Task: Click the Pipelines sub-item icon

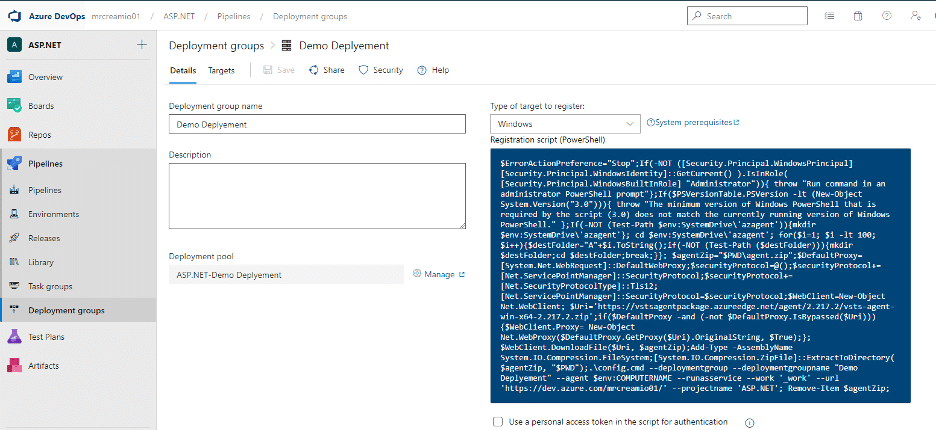Action: (x=16, y=191)
